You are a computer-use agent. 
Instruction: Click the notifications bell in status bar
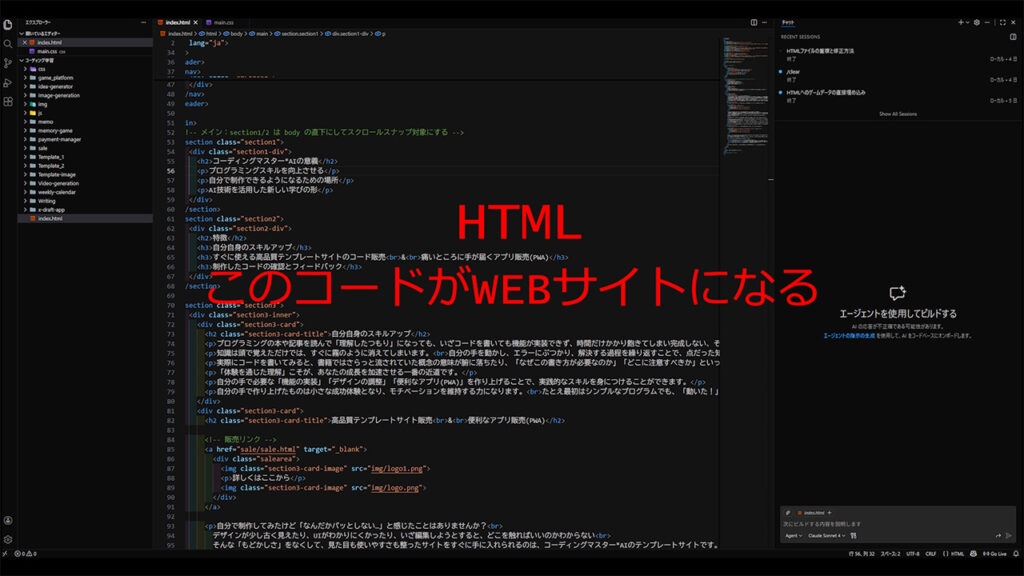(1013, 553)
